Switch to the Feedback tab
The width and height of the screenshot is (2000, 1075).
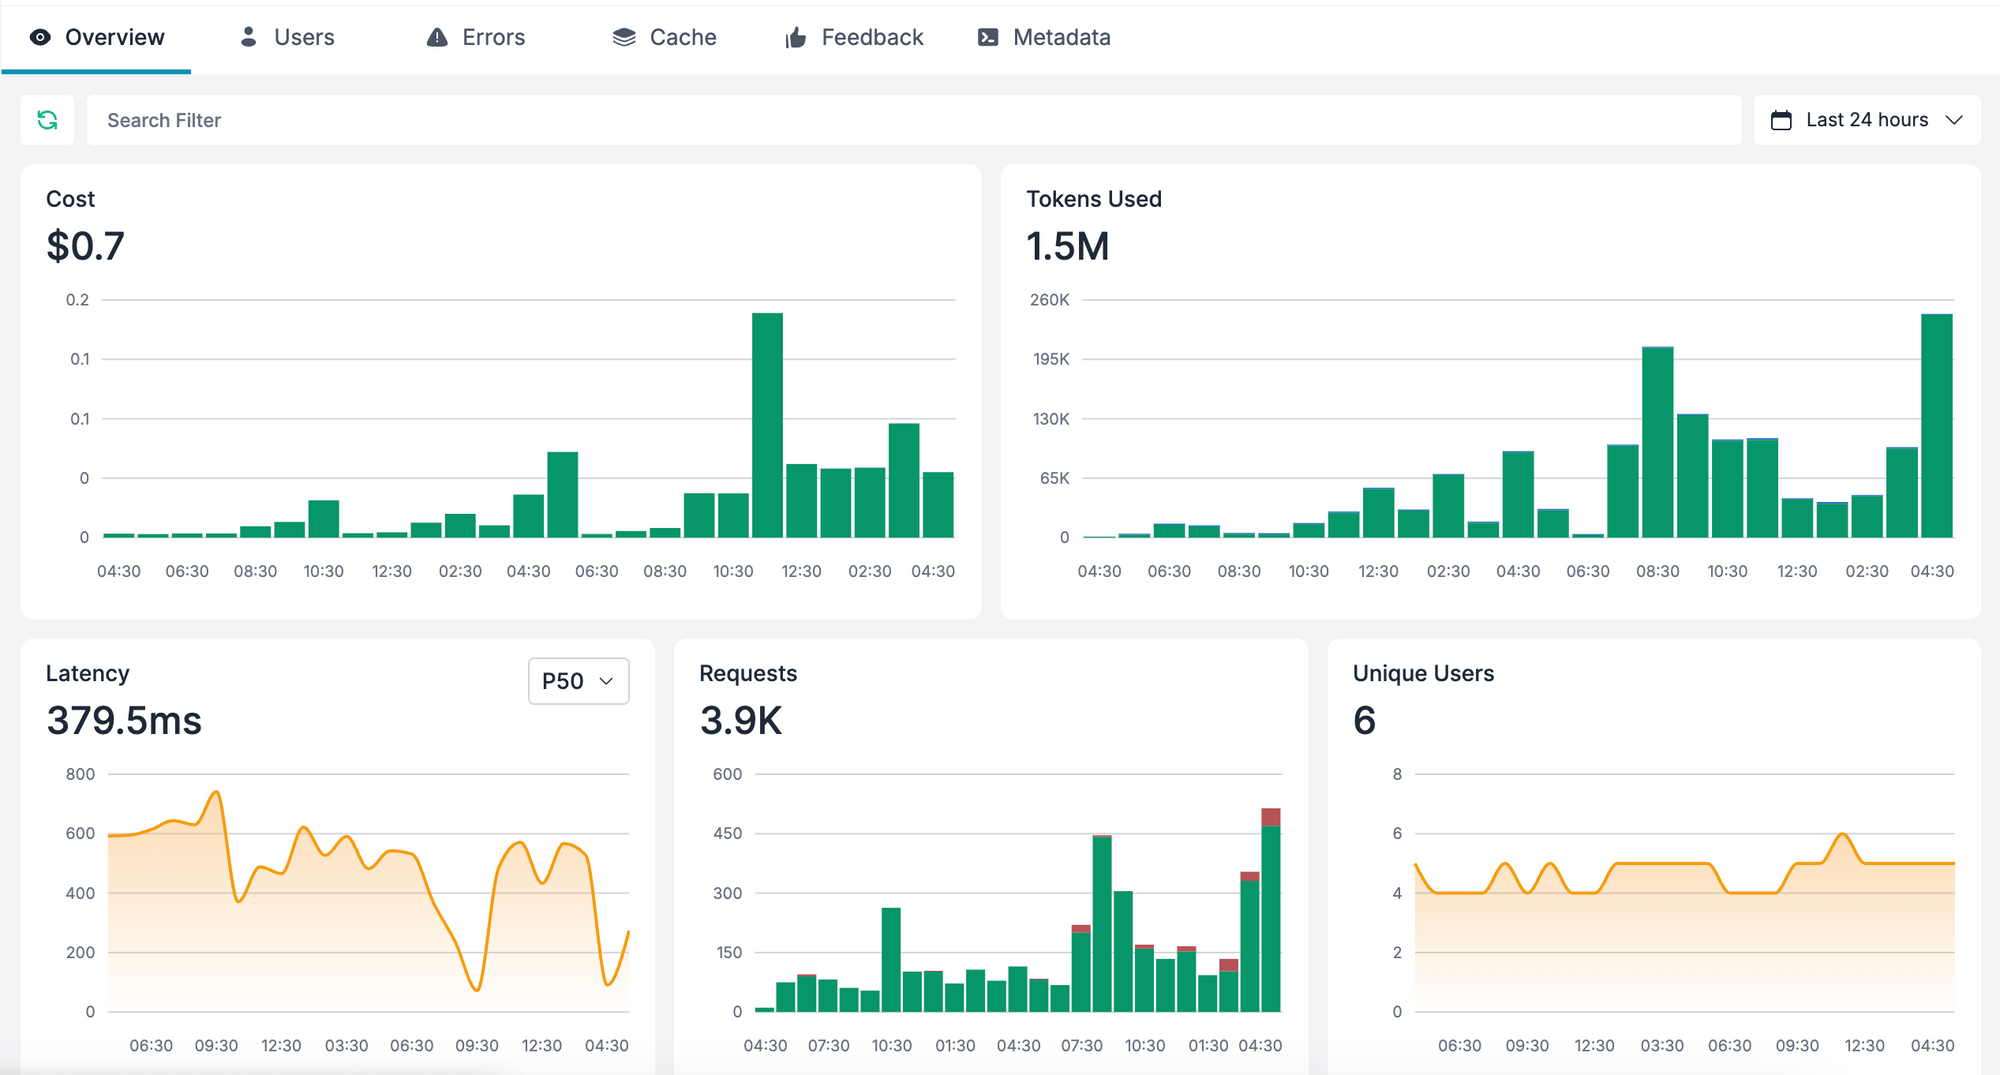click(872, 37)
